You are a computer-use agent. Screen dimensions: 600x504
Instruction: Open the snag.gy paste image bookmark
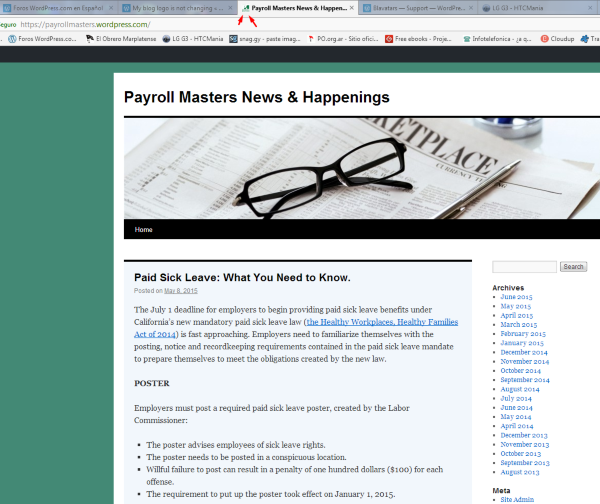(x=267, y=39)
